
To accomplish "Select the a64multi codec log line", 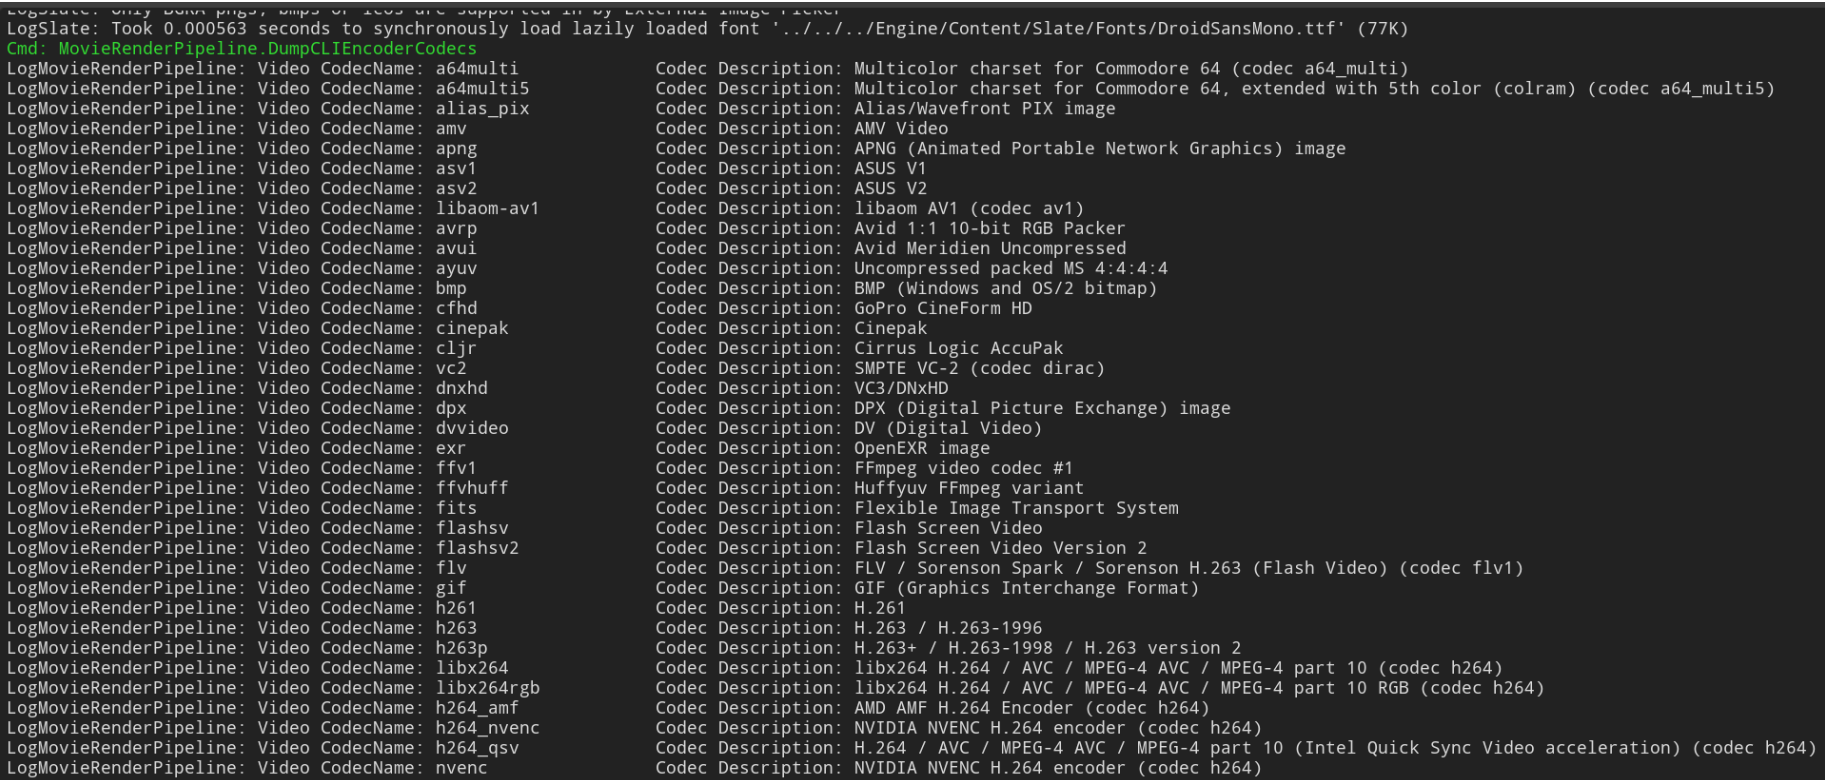I will click(x=707, y=68).
